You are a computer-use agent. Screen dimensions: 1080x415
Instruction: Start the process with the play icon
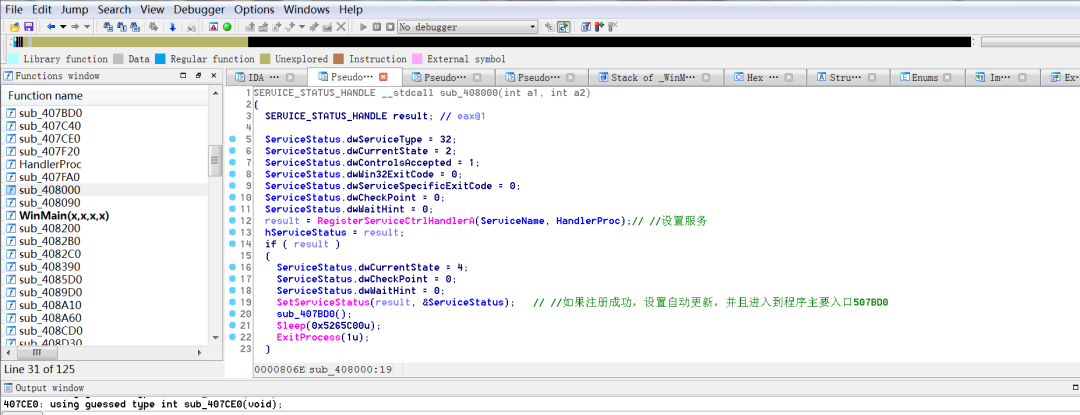(363, 26)
